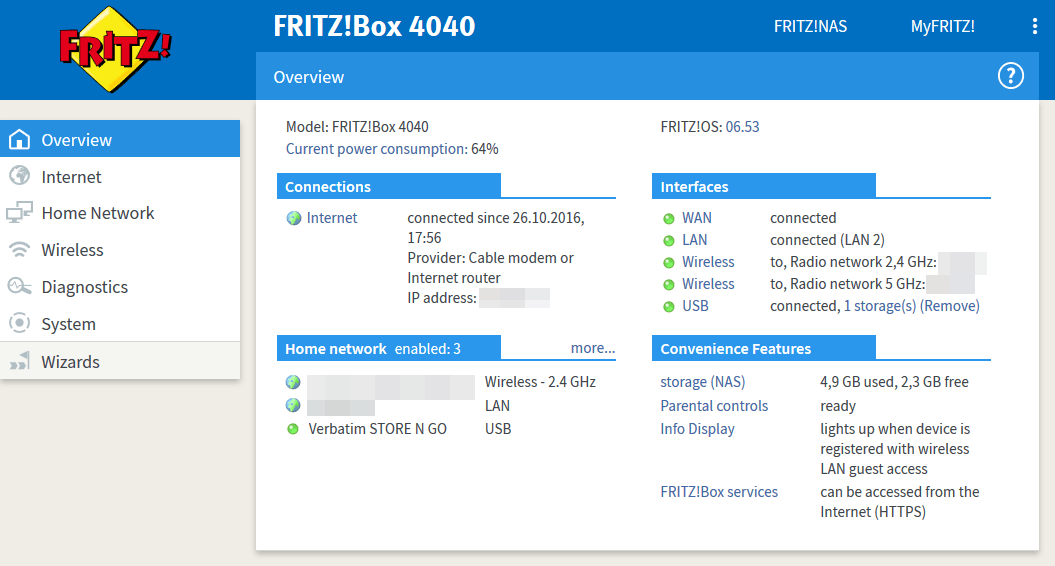
Task: Click more... in Home network section
Action: tap(593, 348)
